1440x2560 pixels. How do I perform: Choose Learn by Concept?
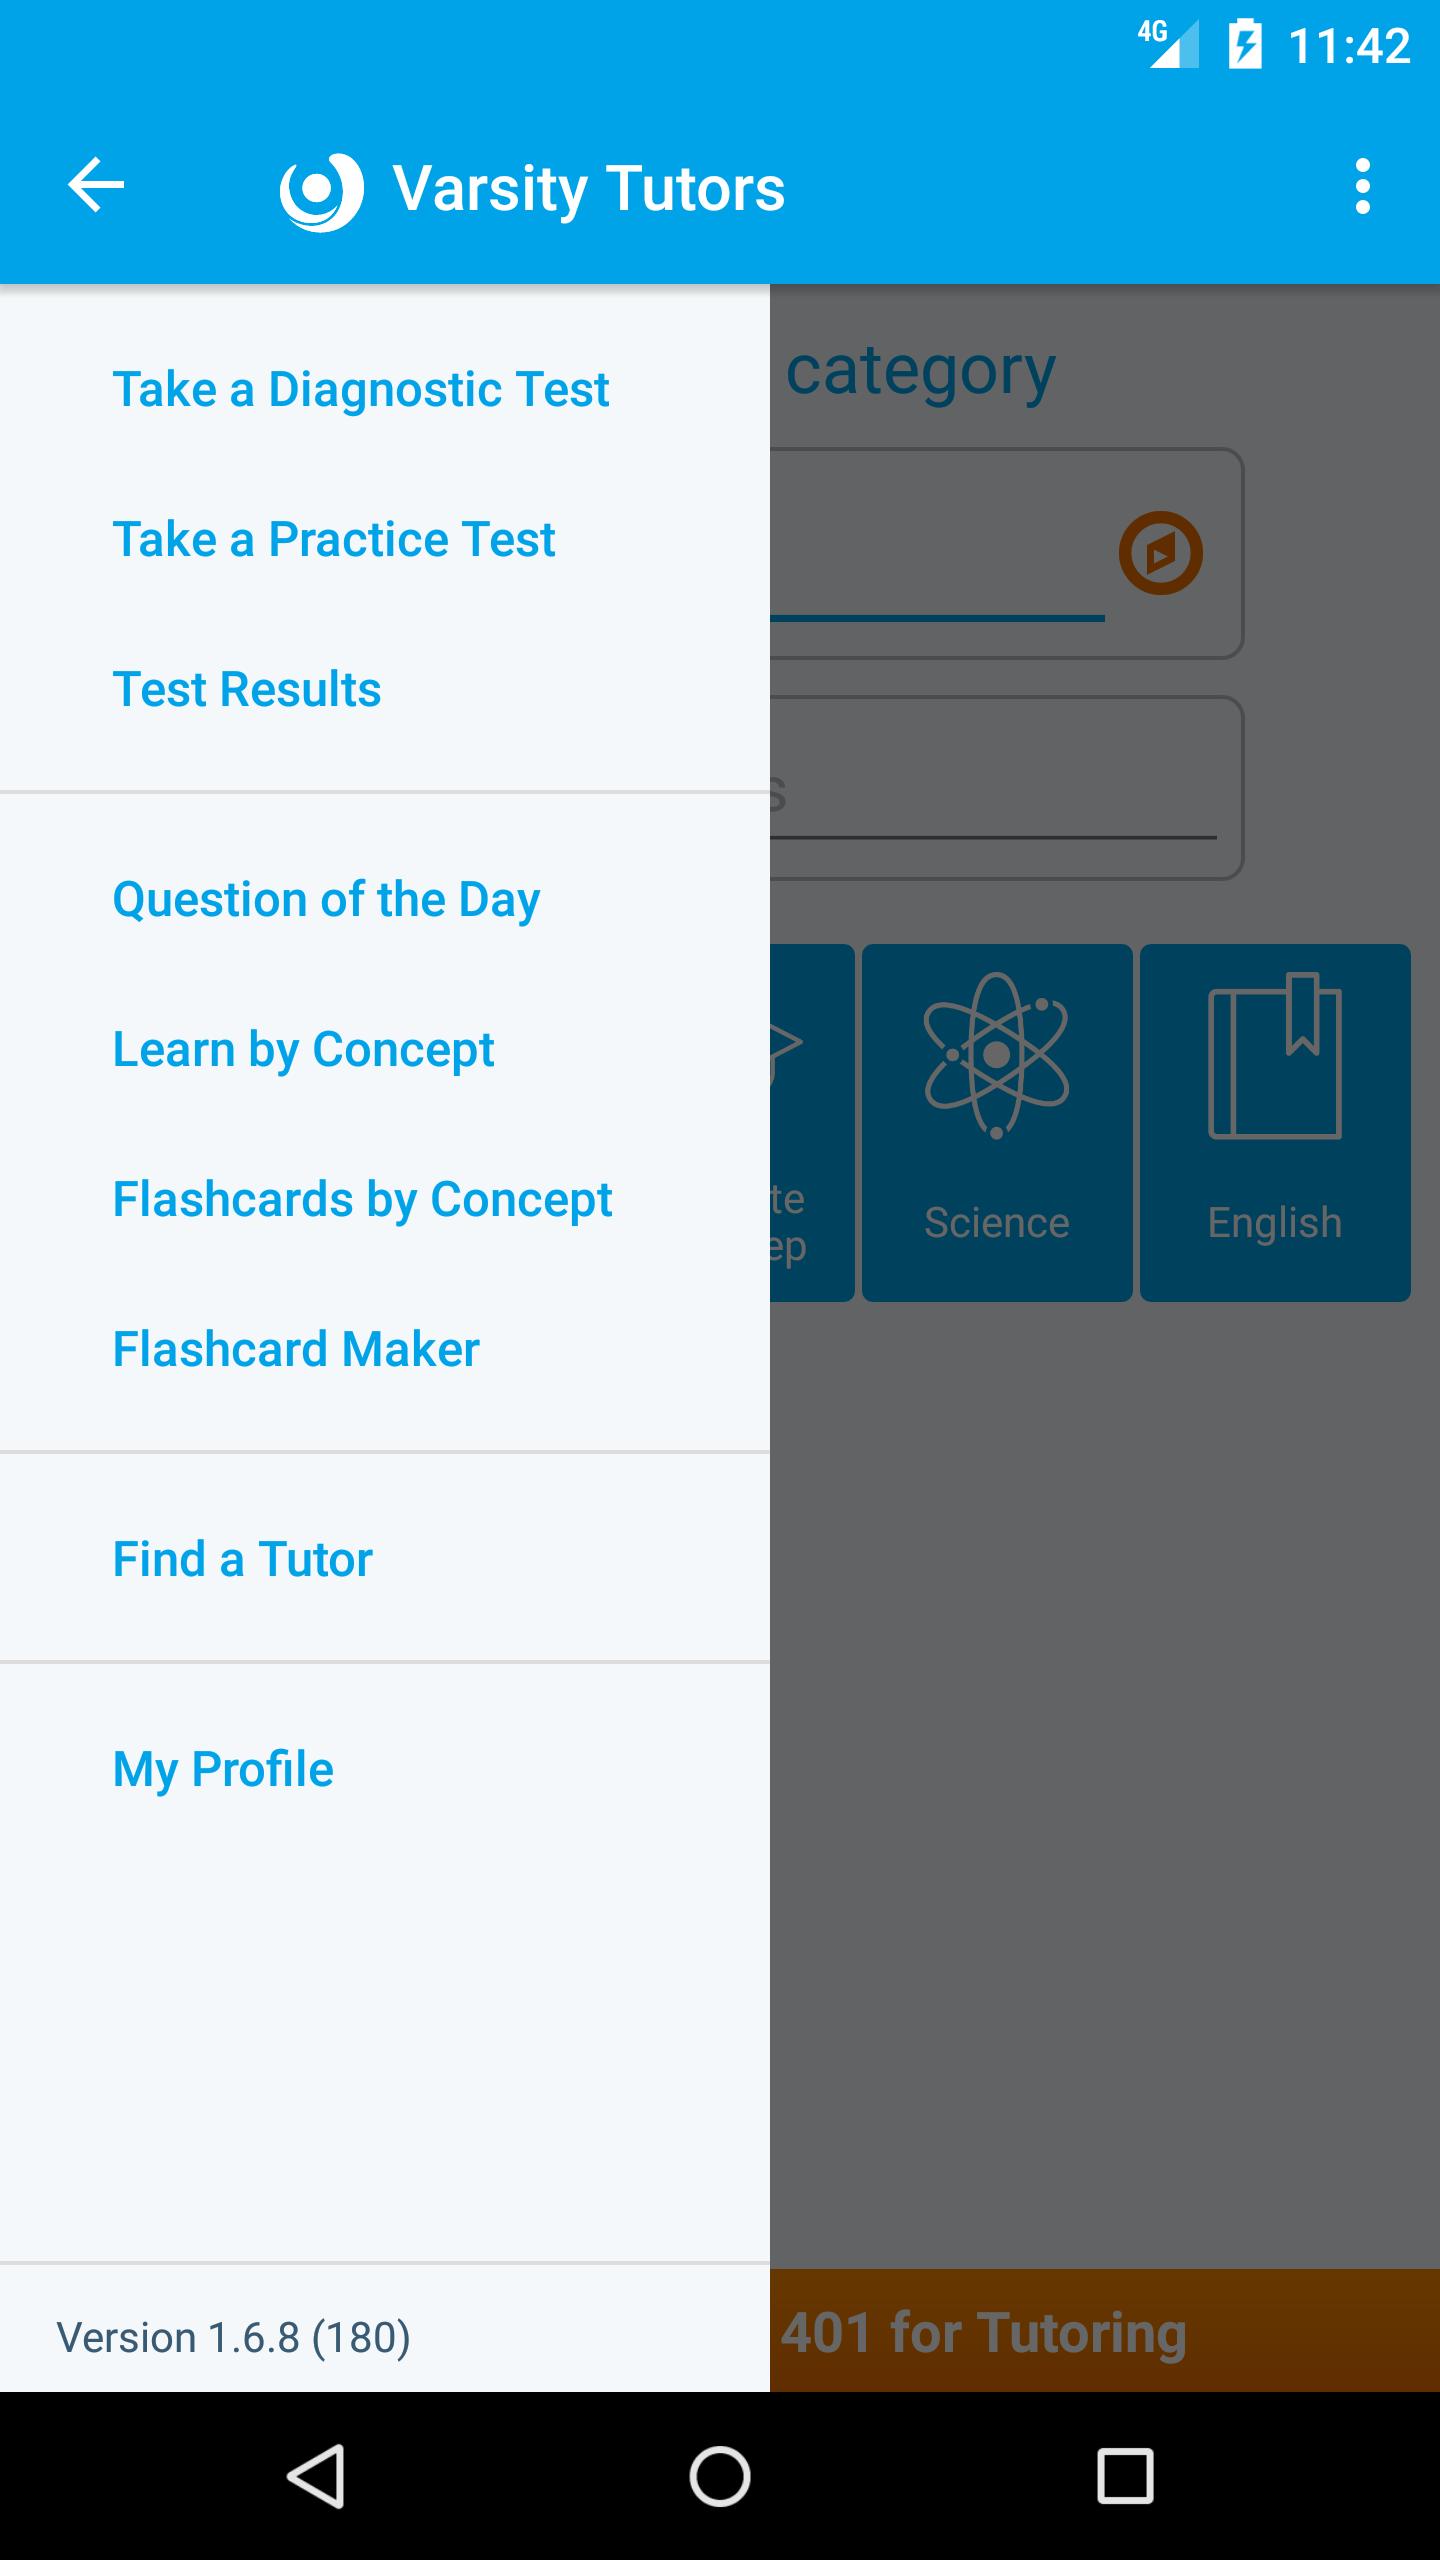pyautogui.click(x=303, y=1049)
